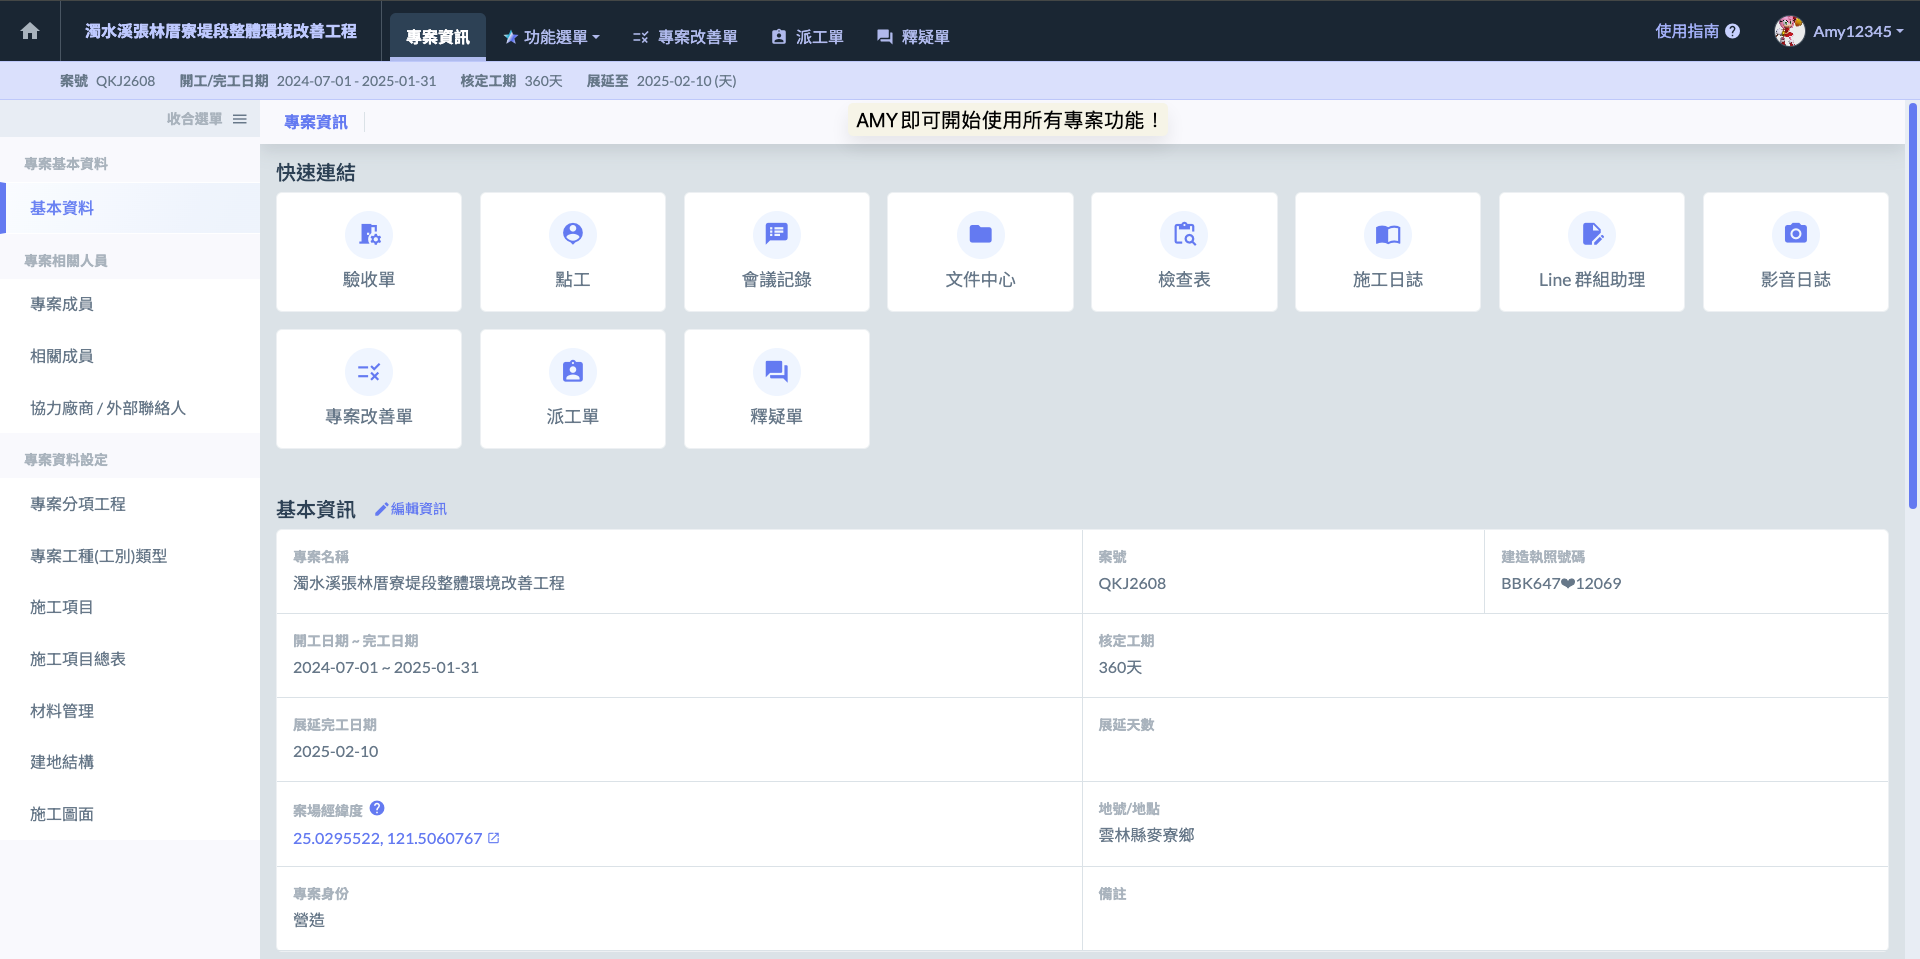Open the 會議記錄 quick link icon

click(776, 234)
